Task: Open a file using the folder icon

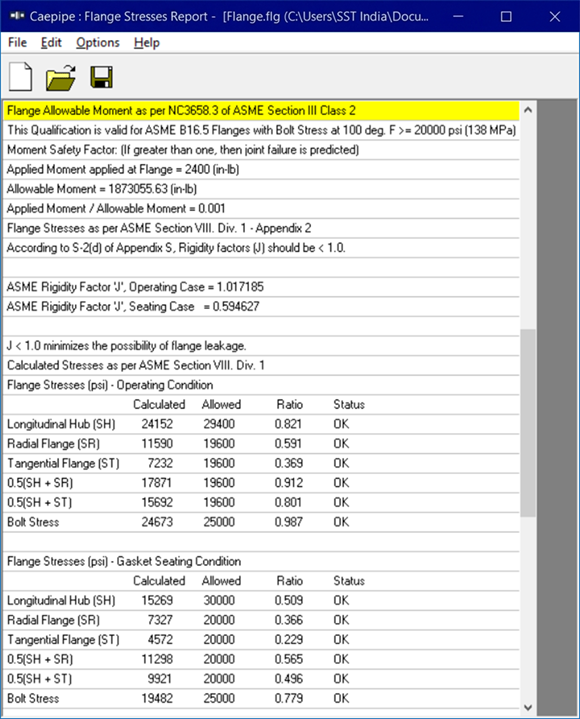Action: [x=61, y=77]
